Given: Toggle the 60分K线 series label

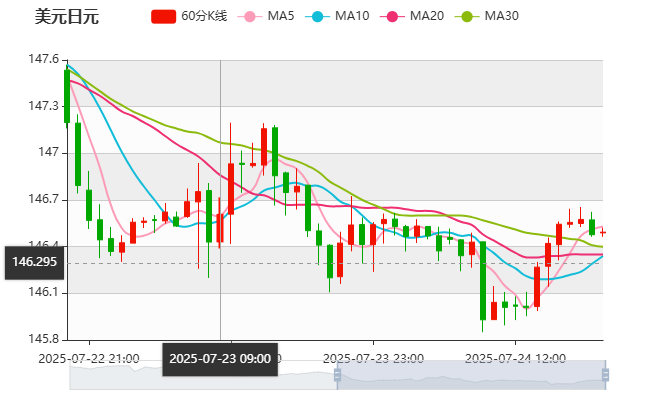Looking at the screenshot, I should pos(205,16).
